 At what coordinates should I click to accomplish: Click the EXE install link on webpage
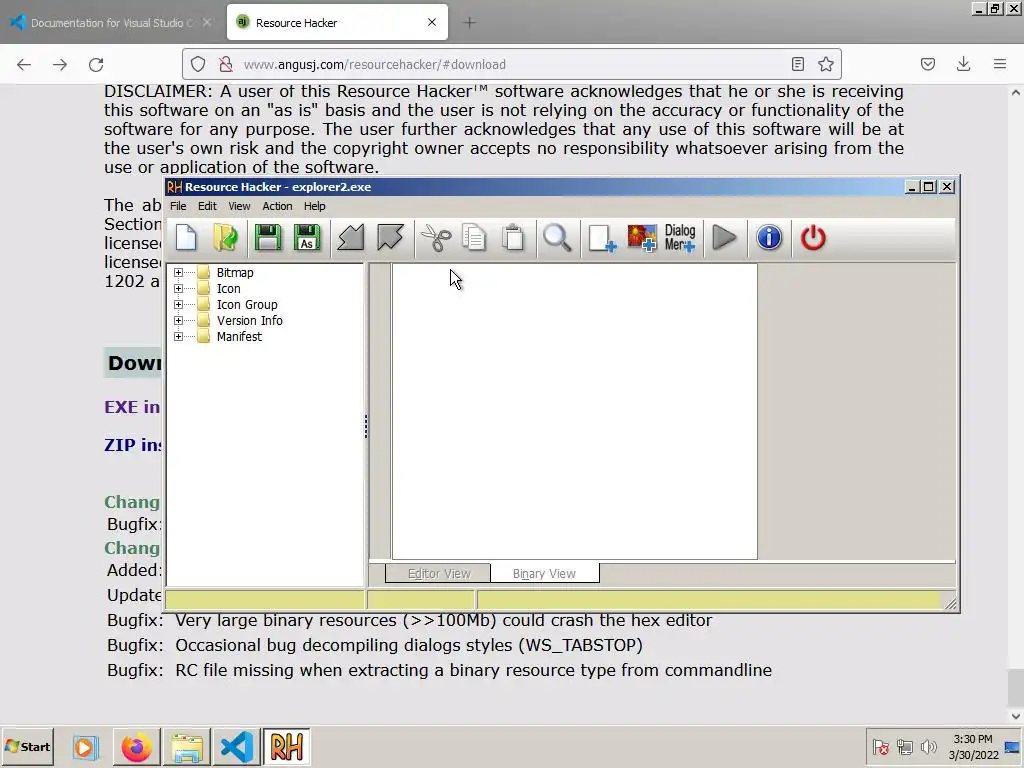pyautogui.click(x=132, y=407)
